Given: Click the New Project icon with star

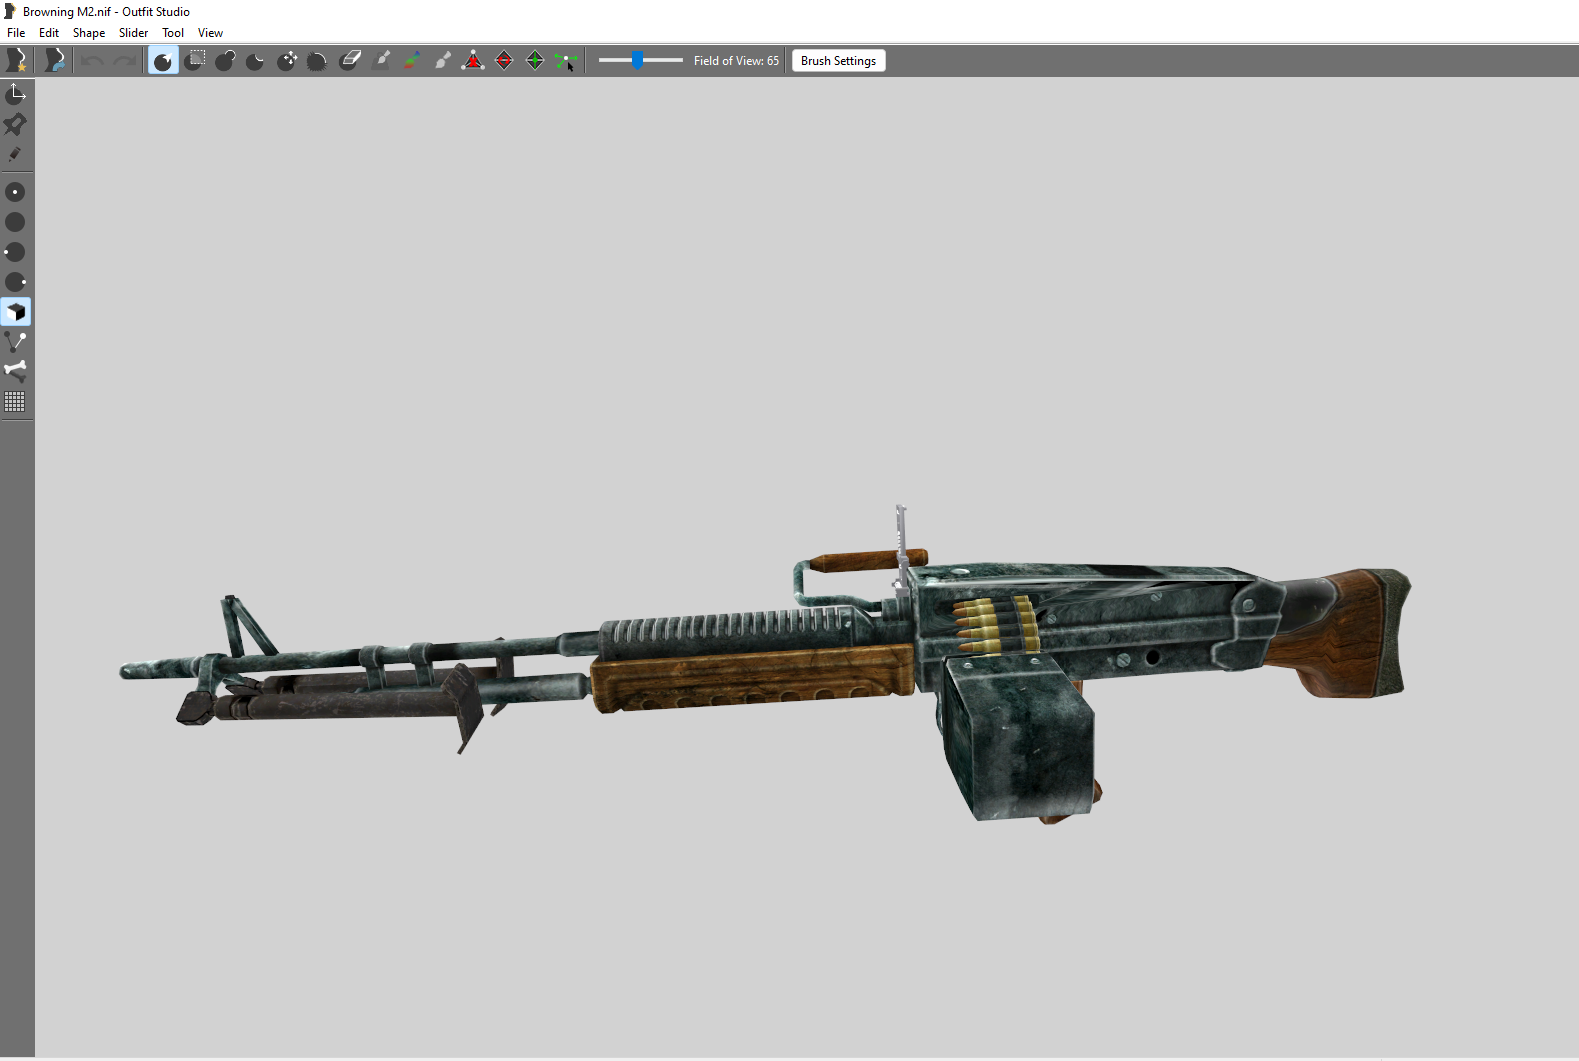Looking at the screenshot, I should click(x=16, y=61).
